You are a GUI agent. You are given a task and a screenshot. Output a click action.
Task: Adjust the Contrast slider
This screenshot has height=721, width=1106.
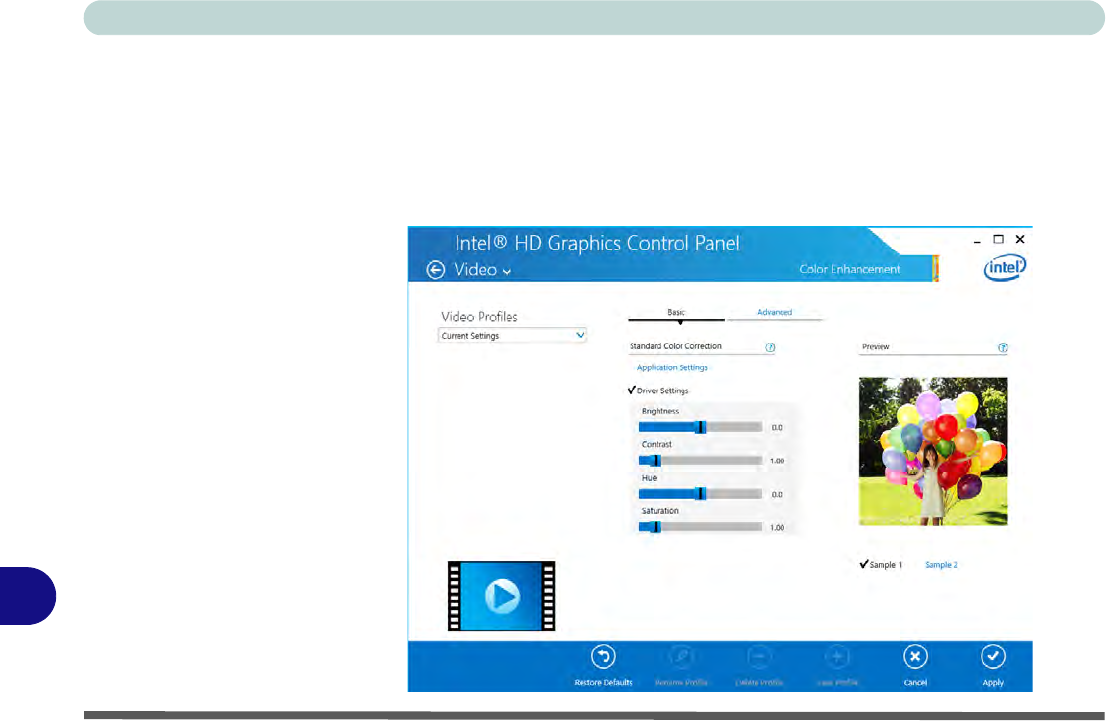700,461
